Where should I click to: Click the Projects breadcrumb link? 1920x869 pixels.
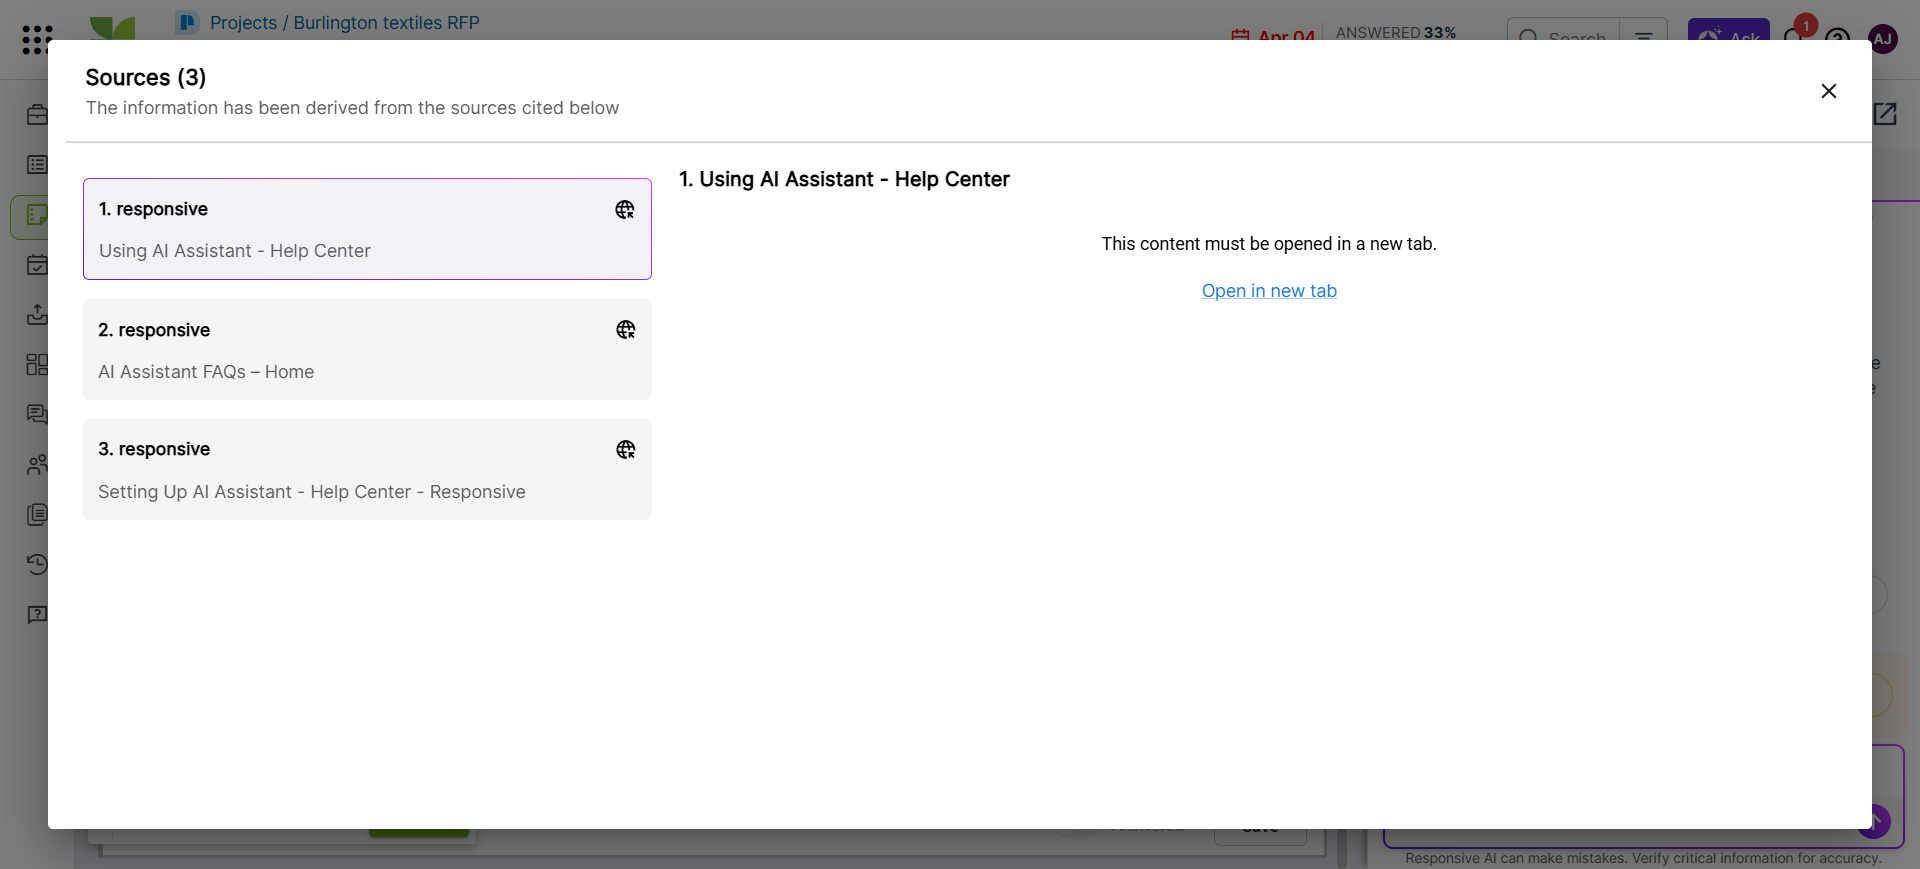(243, 23)
